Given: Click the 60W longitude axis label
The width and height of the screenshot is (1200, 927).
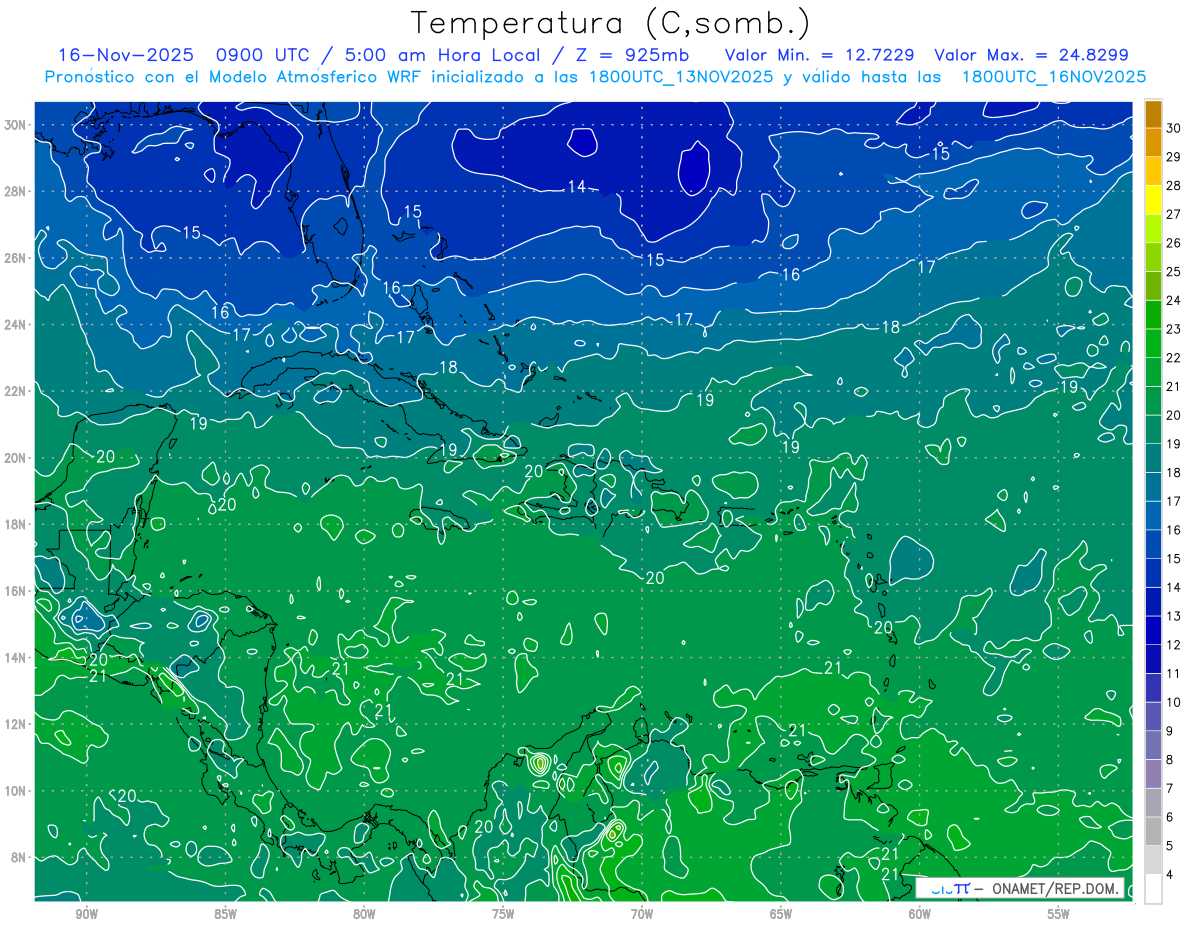Looking at the screenshot, I should [920, 914].
